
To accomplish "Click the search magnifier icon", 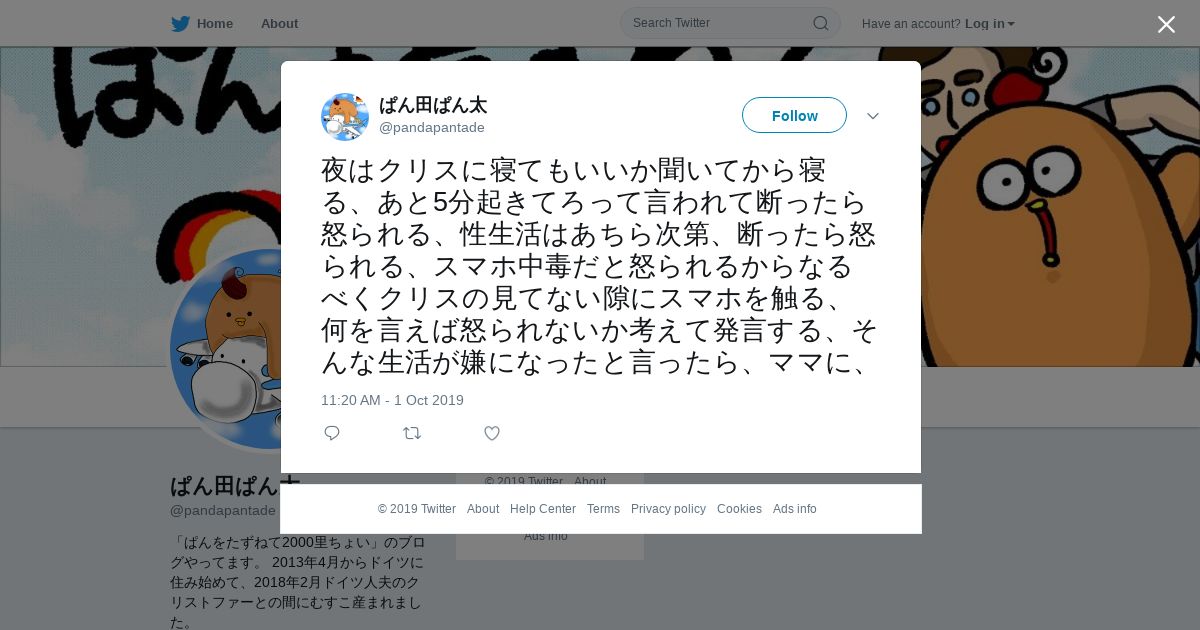I will point(820,23).
